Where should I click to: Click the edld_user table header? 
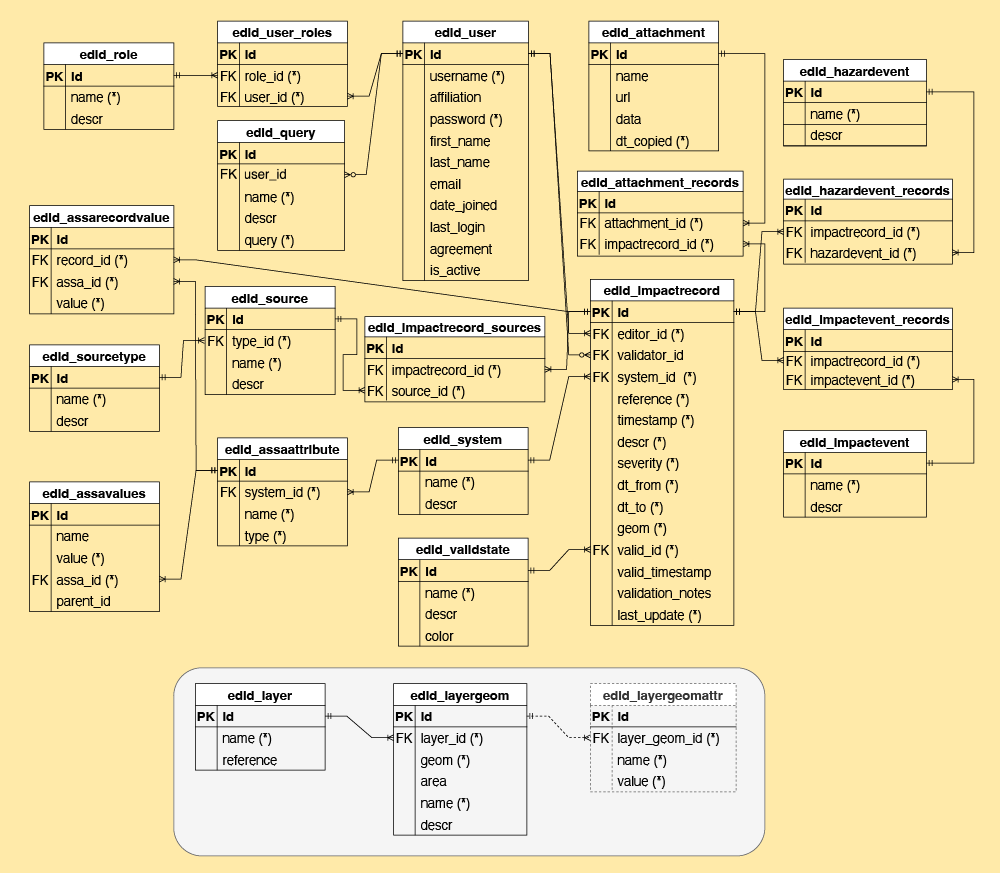(x=465, y=32)
